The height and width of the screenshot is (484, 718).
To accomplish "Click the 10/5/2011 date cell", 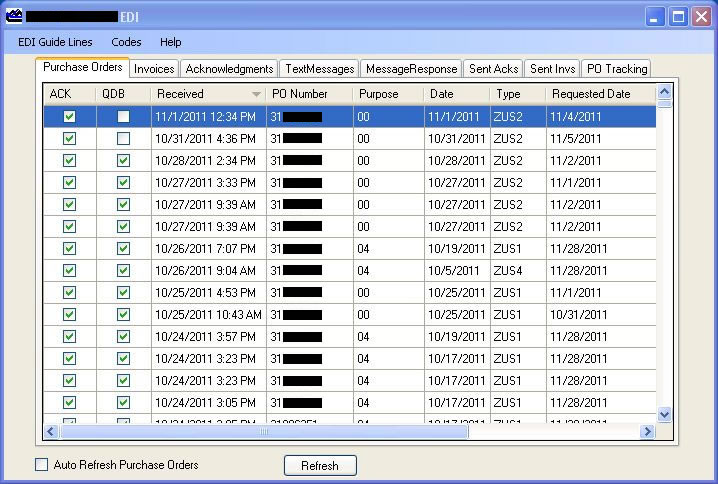I will tap(457, 270).
